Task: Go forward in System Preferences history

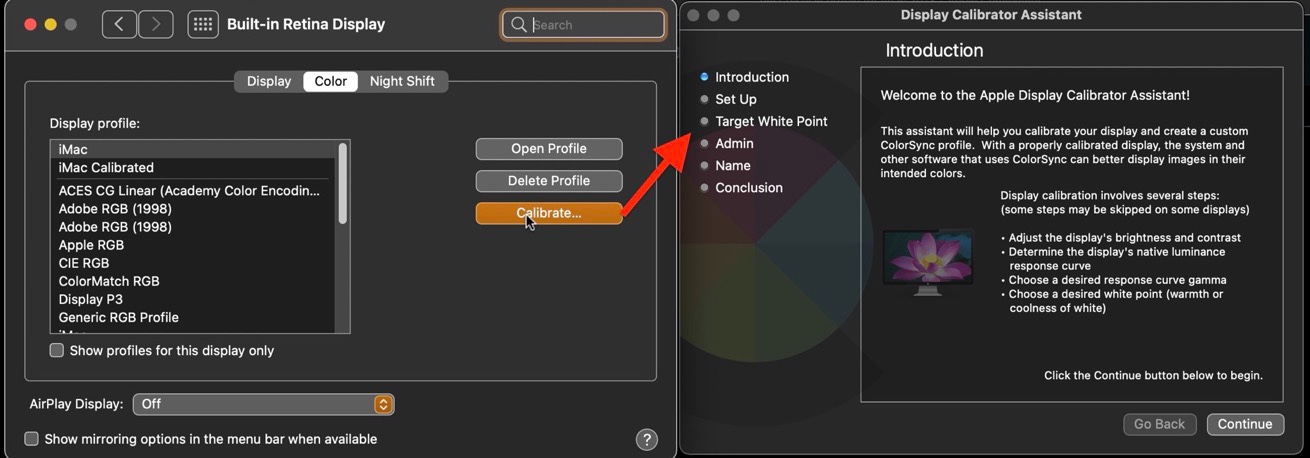Action: tap(155, 24)
